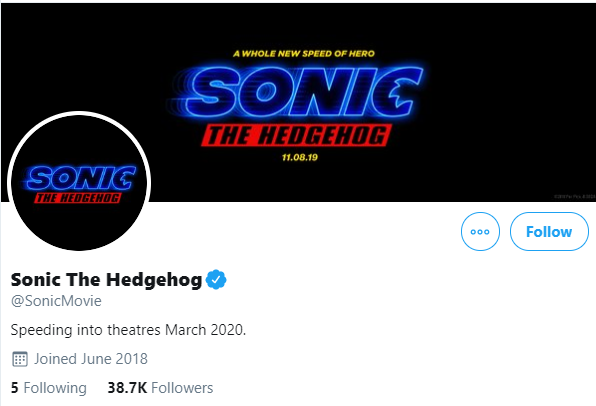Click the blue SONIC text inside avatar

tap(80, 178)
